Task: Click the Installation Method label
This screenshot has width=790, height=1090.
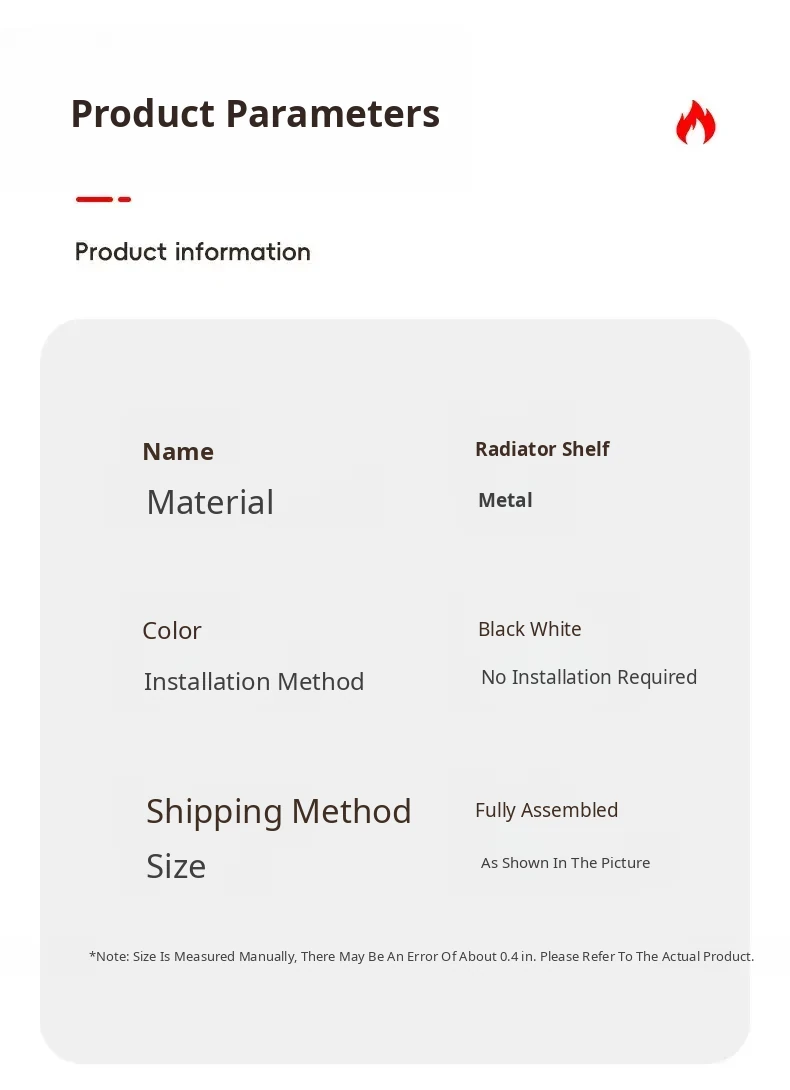Action: pyautogui.click(x=254, y=682)
